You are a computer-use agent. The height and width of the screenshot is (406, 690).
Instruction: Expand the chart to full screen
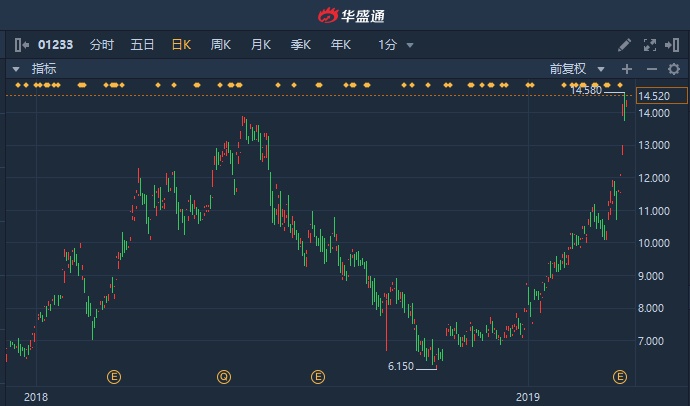[650, 45]
